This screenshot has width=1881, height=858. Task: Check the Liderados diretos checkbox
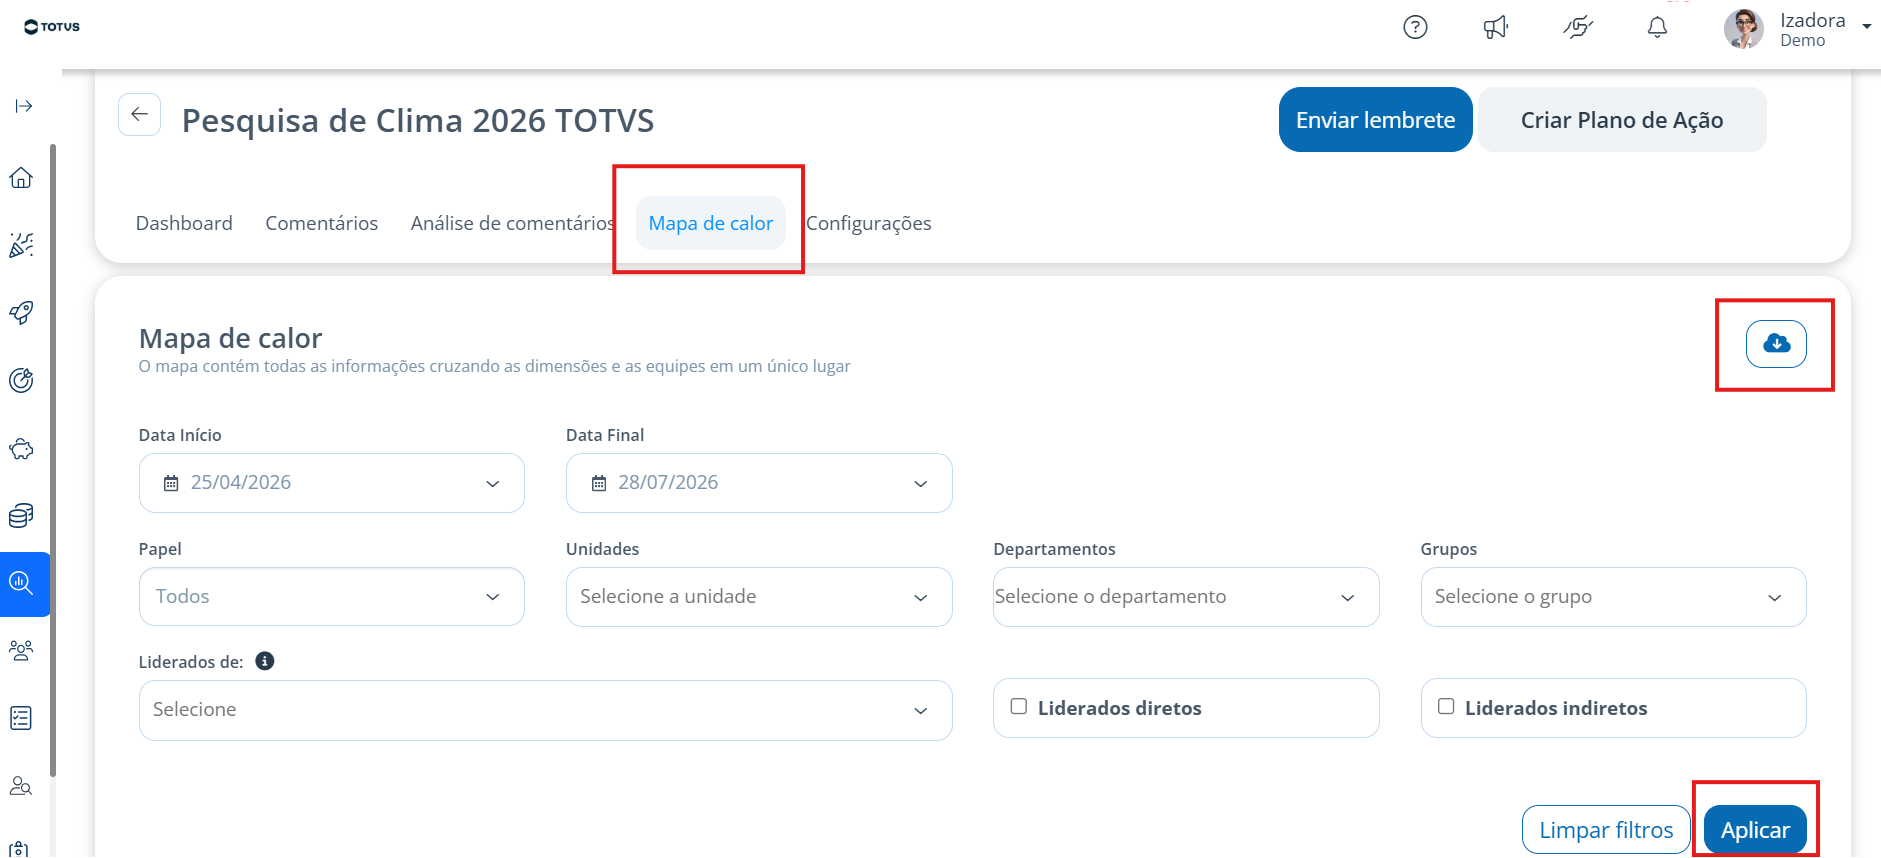coord(1019,706)
